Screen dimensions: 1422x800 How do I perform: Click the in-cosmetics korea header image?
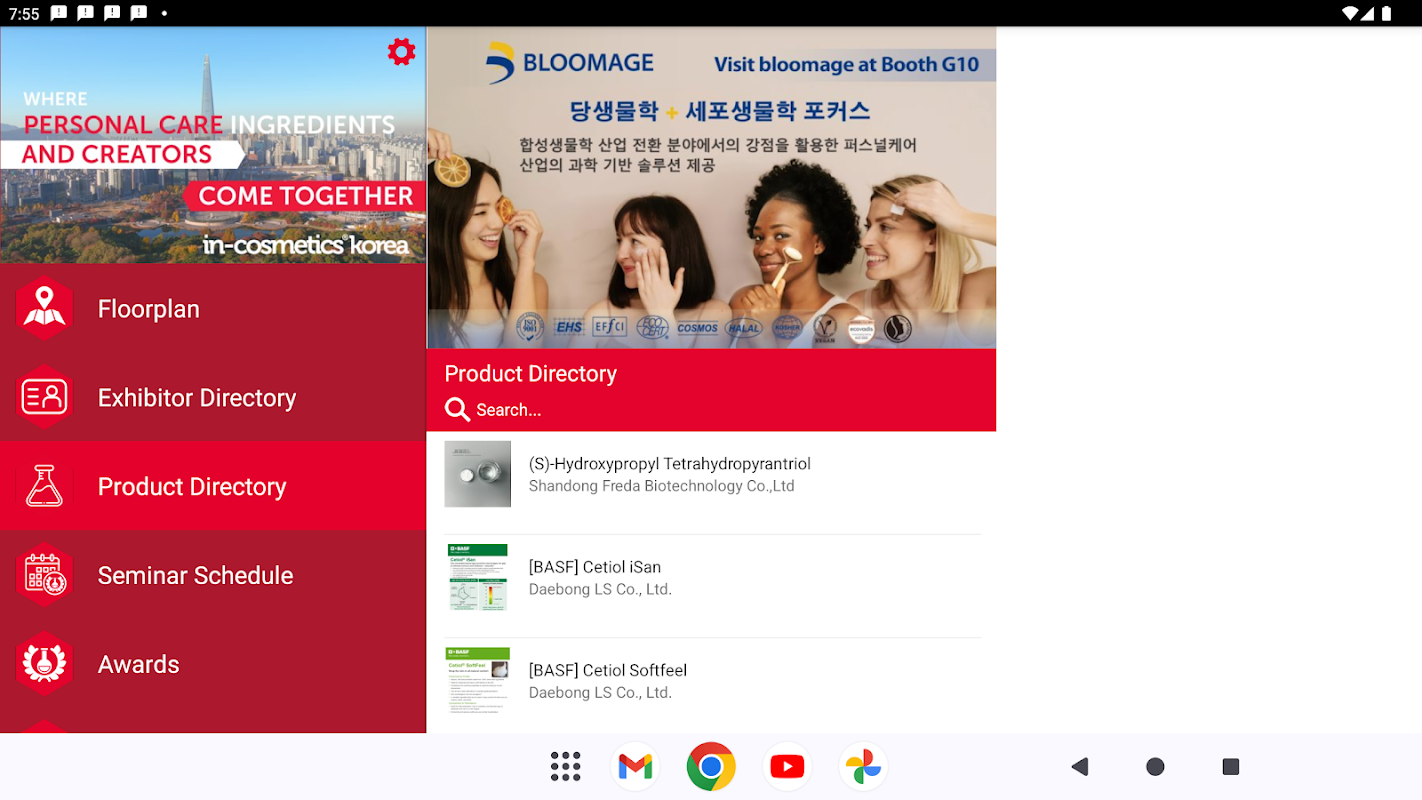click(213, 145)
